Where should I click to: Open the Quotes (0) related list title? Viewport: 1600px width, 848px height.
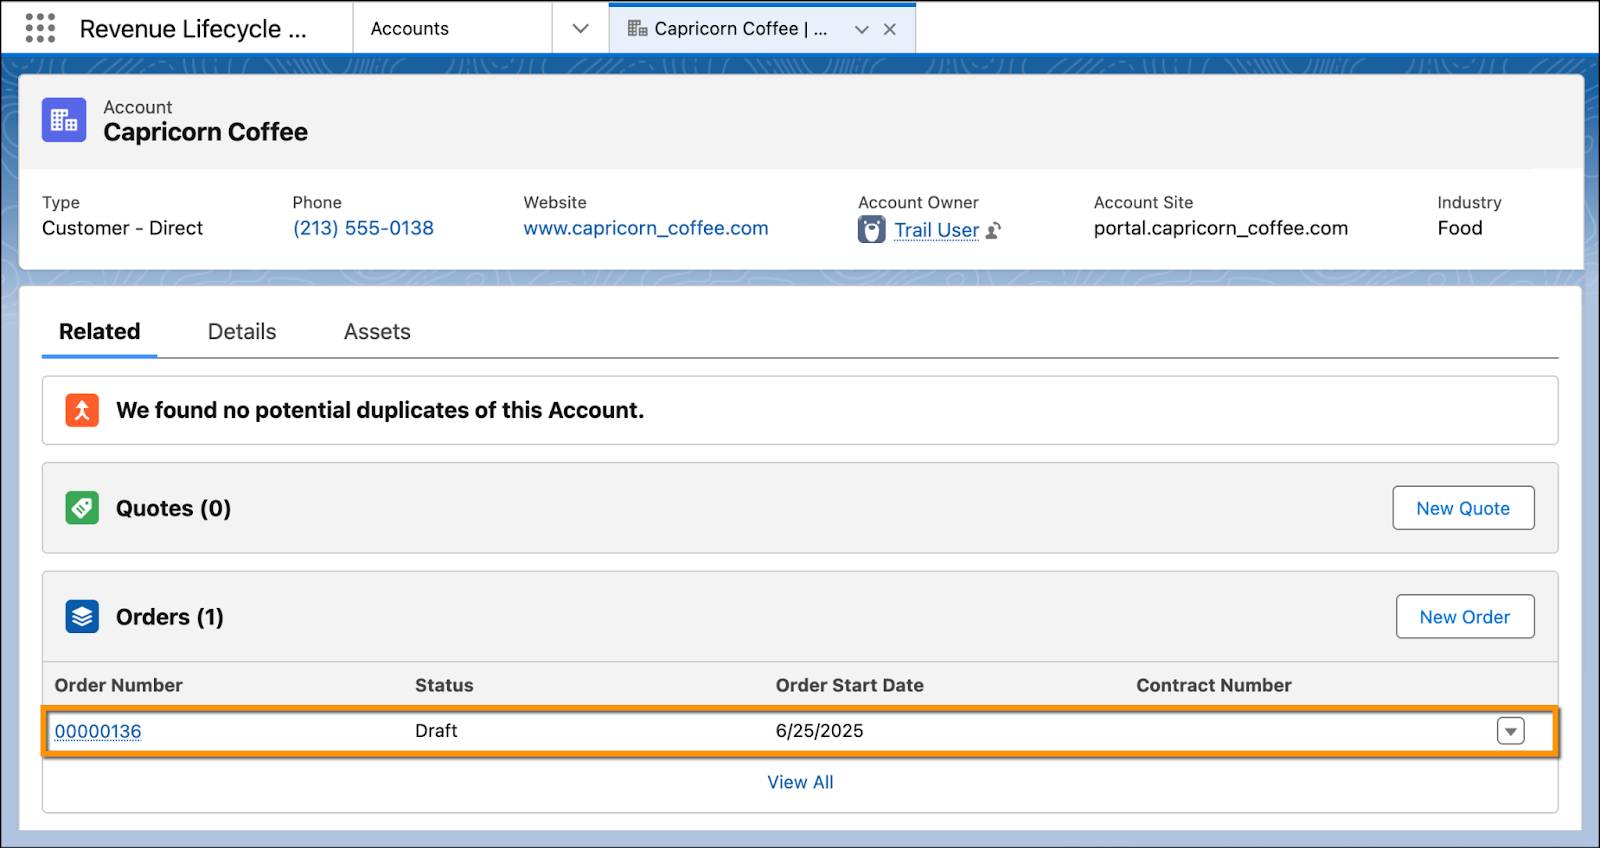click(173, 508)
